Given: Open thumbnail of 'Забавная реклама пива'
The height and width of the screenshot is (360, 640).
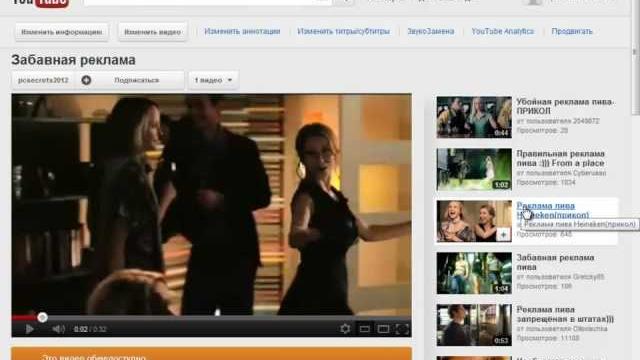Looking at the screenshot, I should pos(474,273).
